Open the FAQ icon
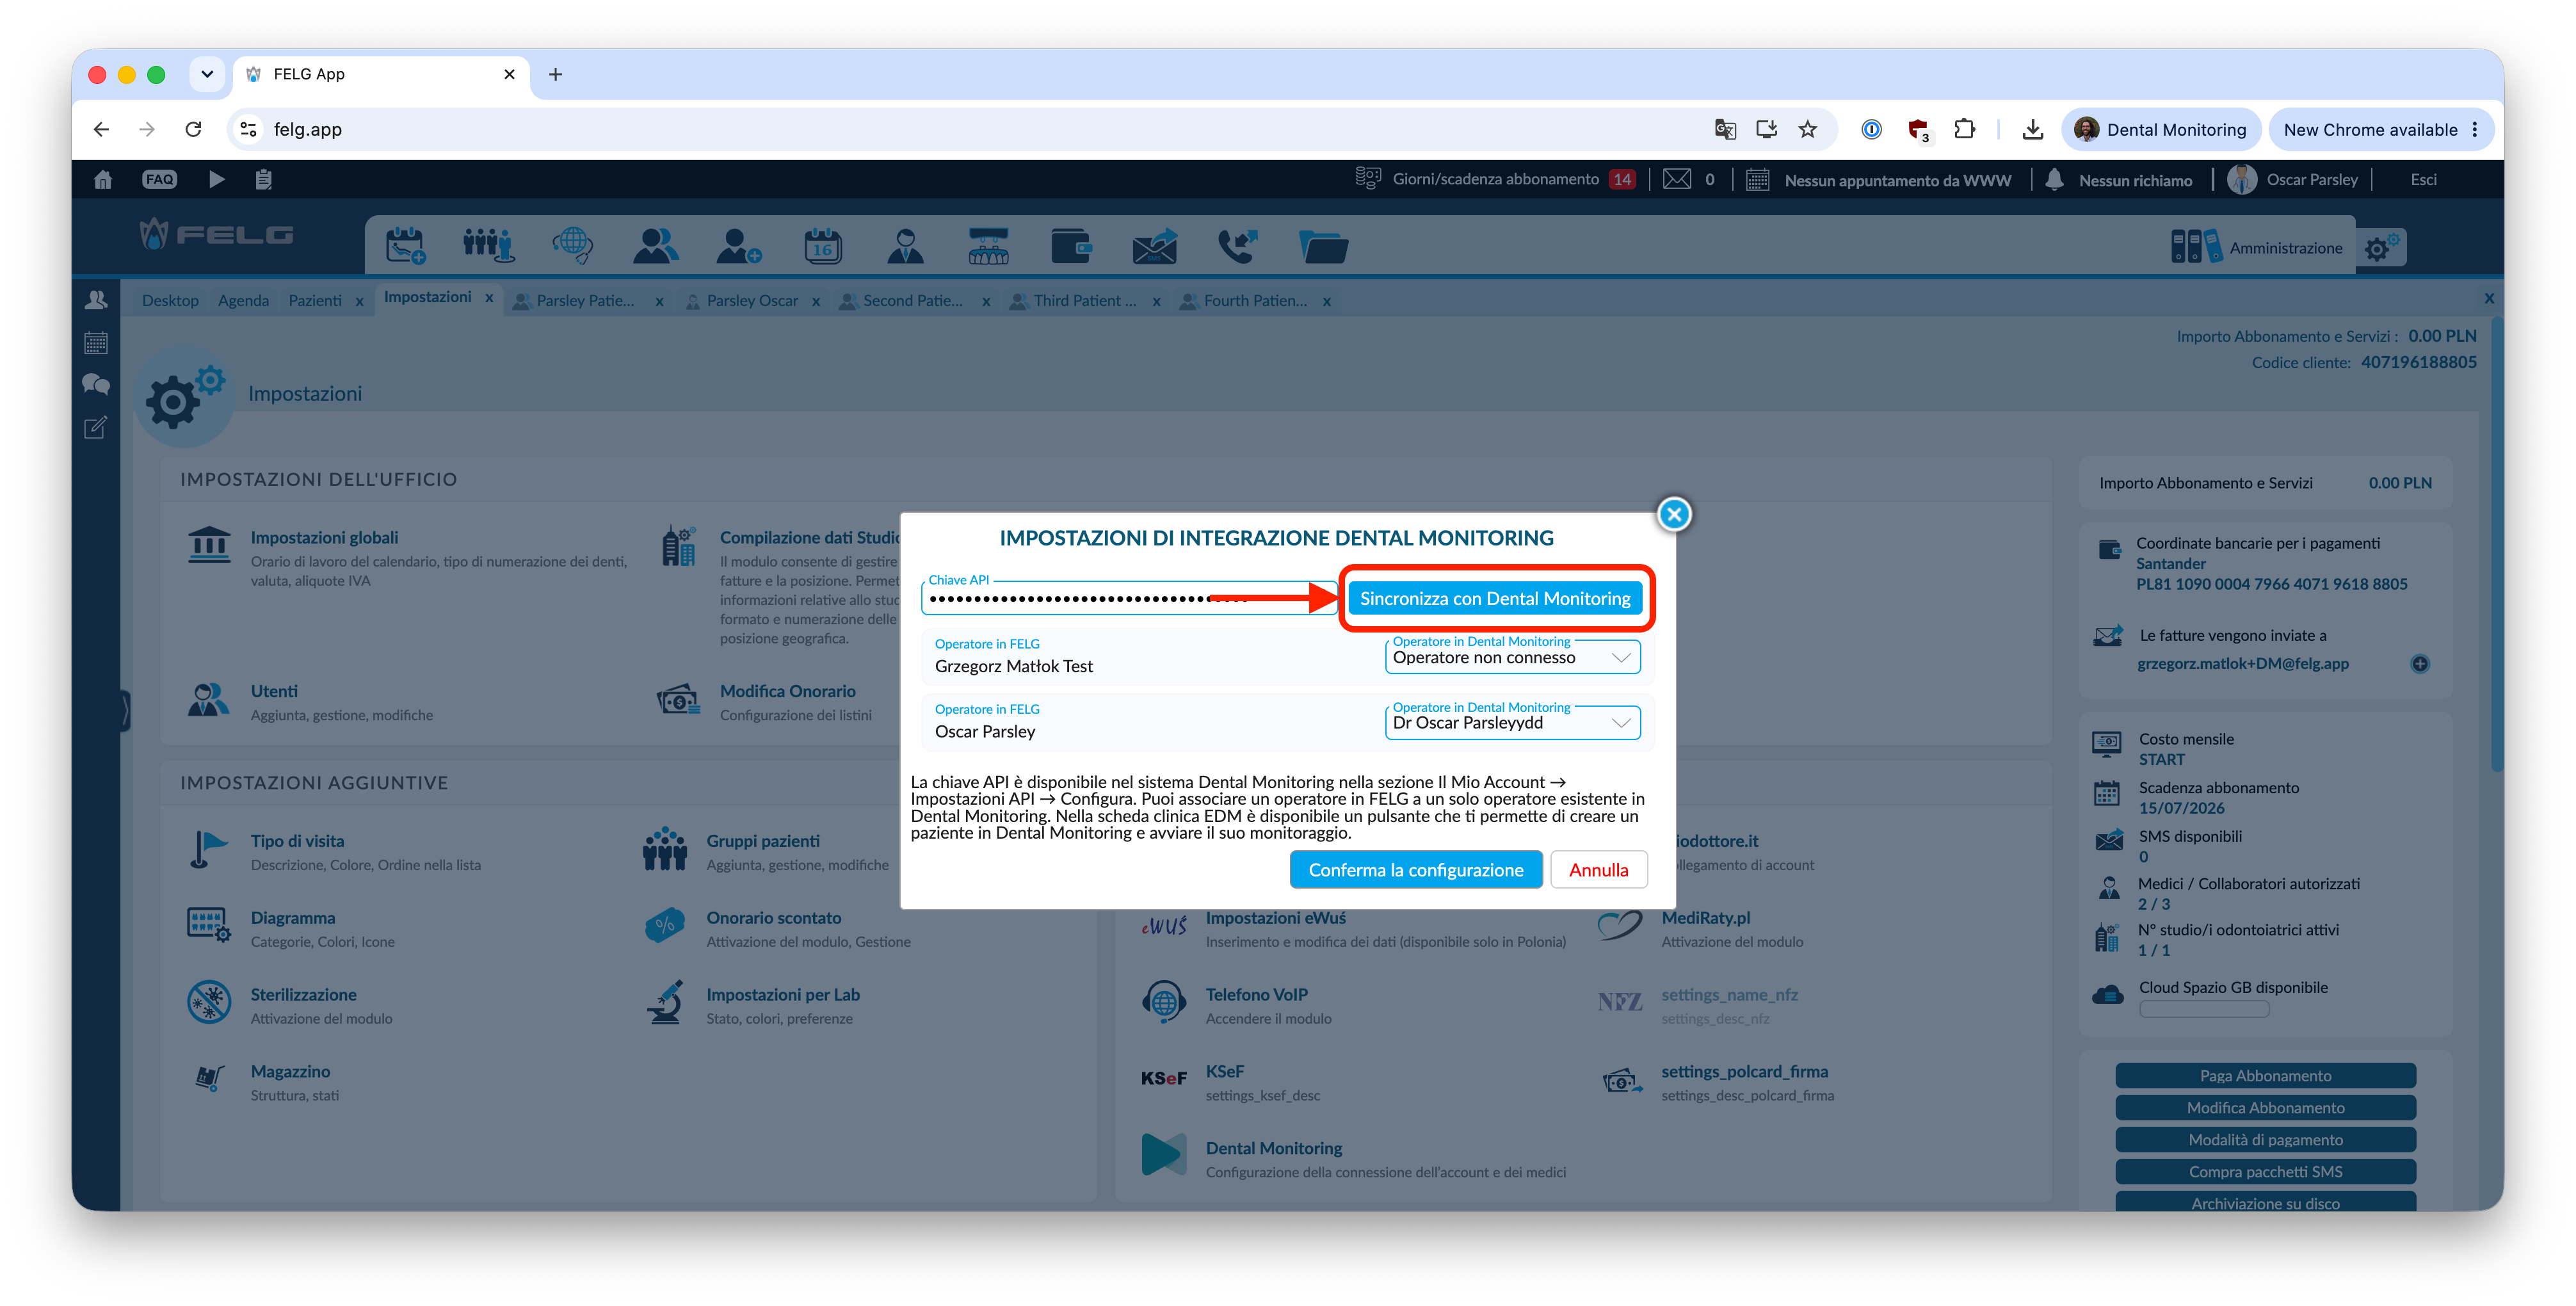Image resolution: width=2576 pixels, height=1306 pixels. 160,179
